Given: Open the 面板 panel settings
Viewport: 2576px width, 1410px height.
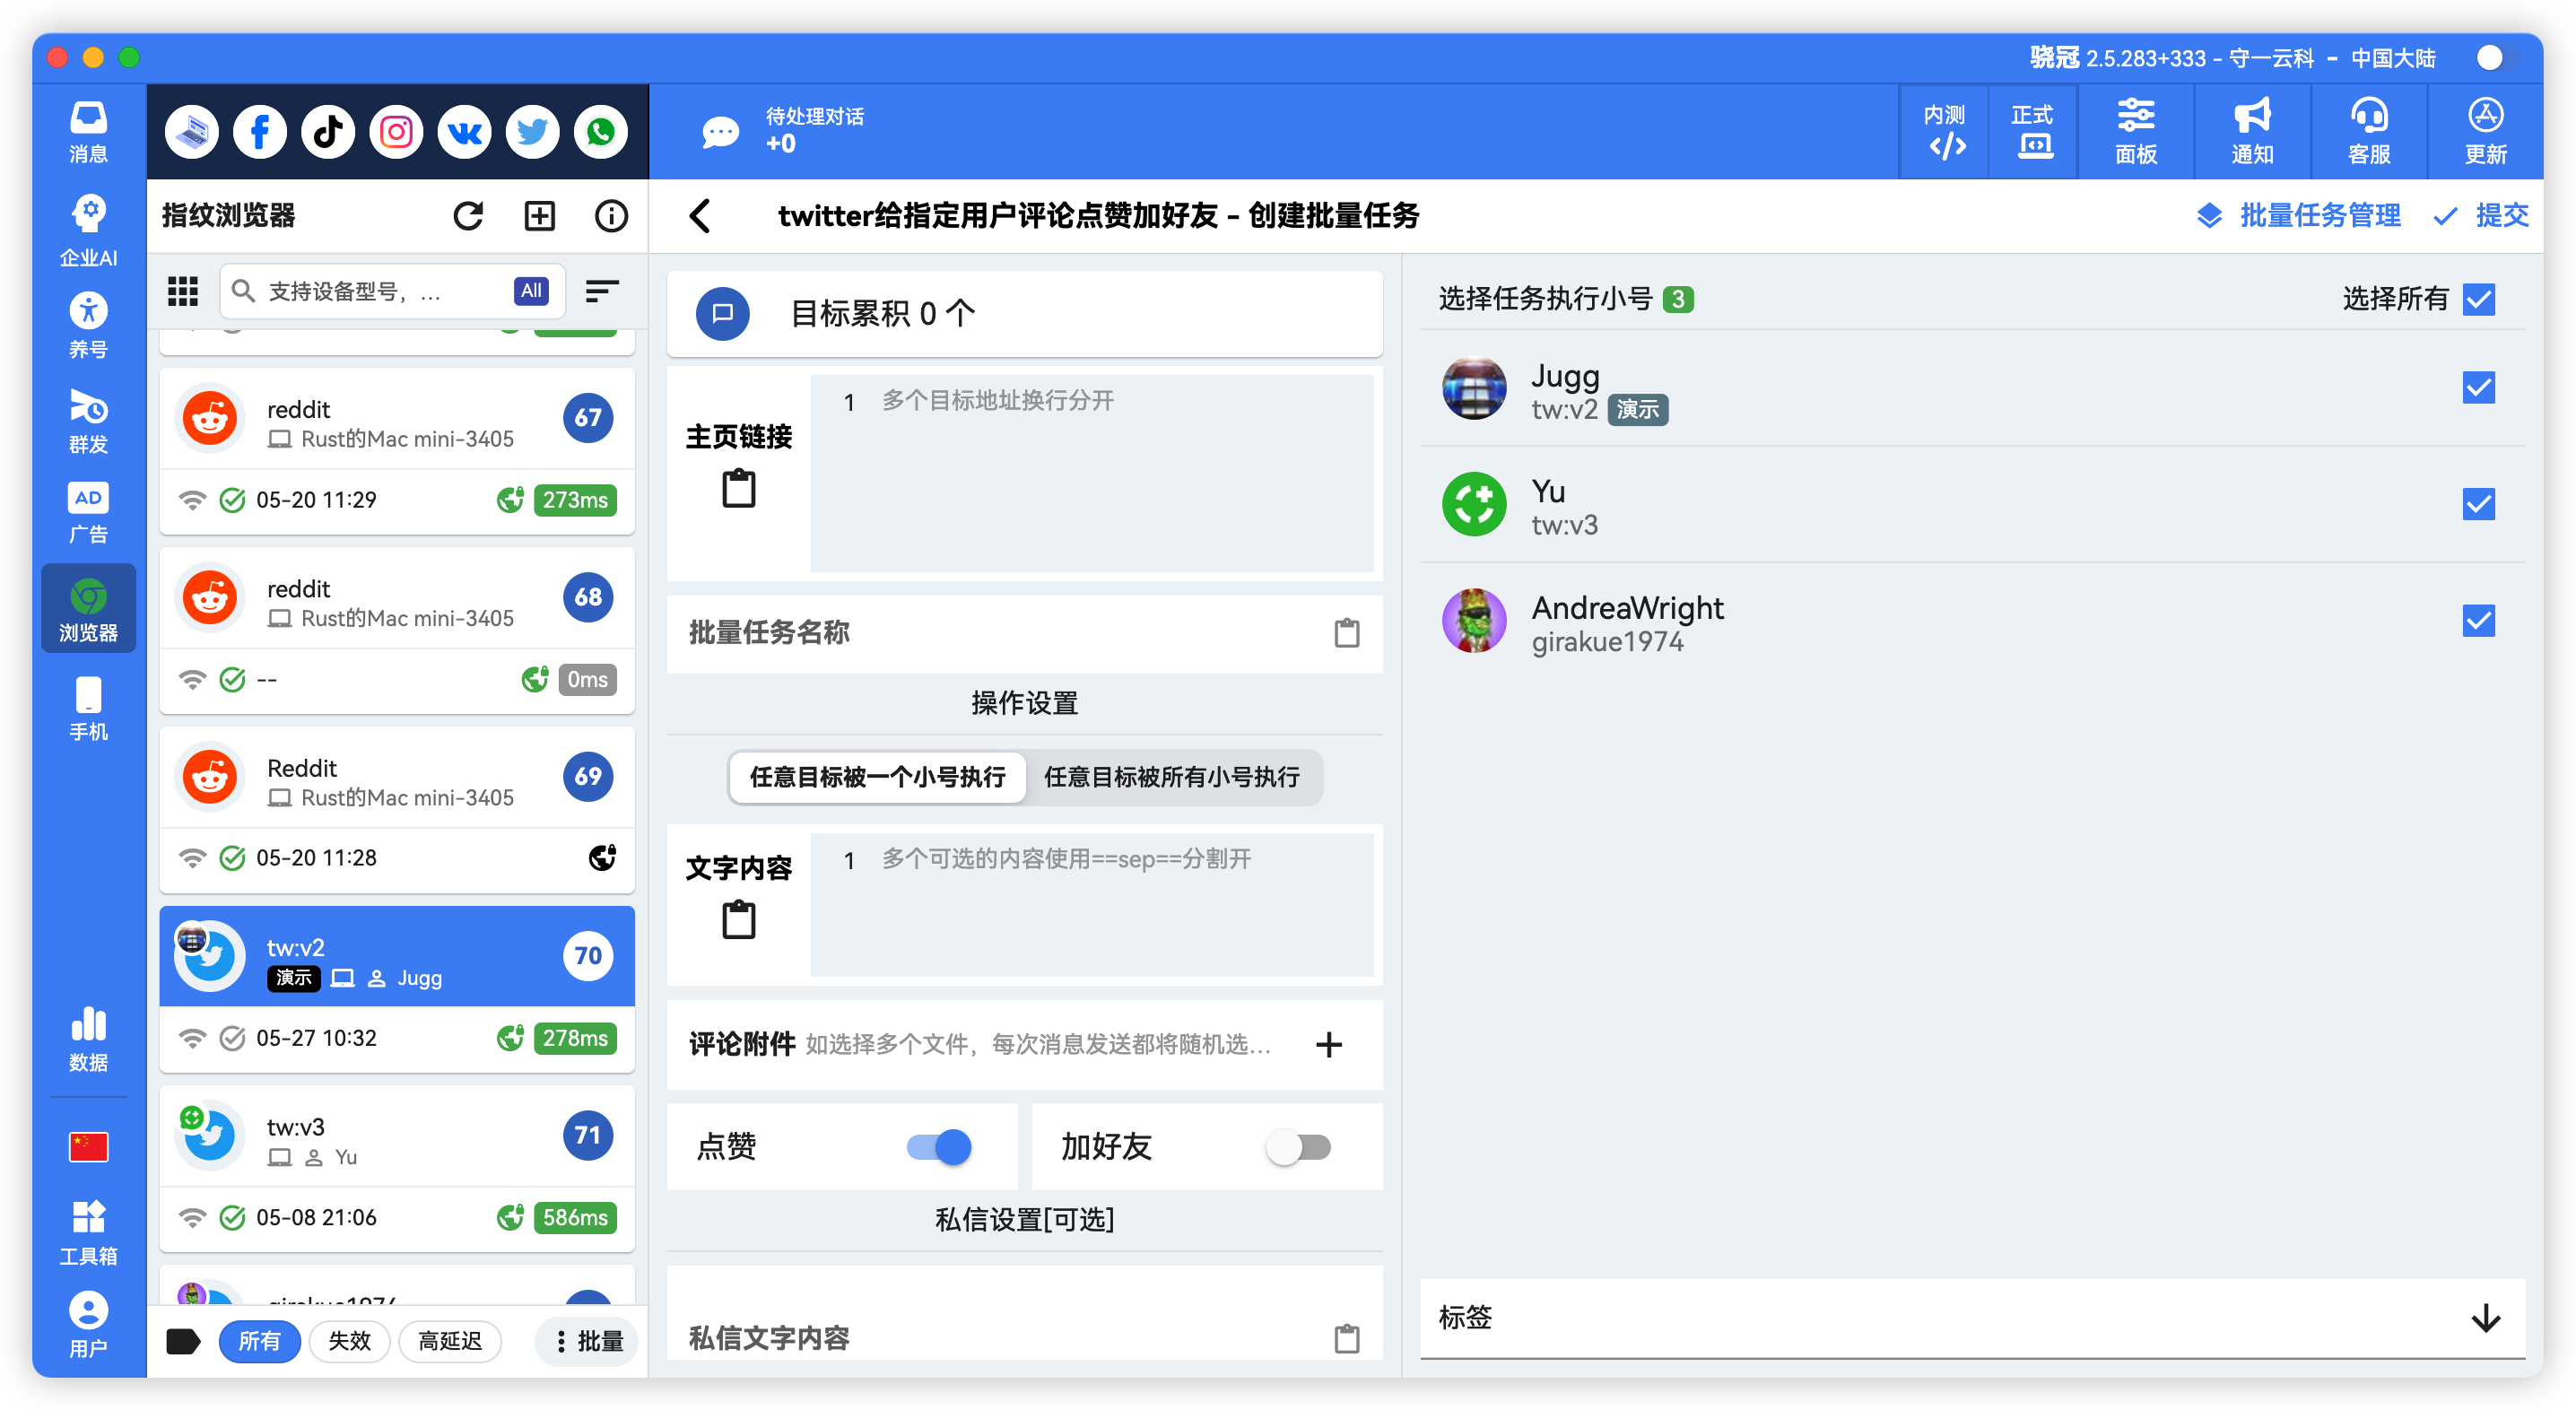Looking at the screenshot, I should [x=2135, y=132].
